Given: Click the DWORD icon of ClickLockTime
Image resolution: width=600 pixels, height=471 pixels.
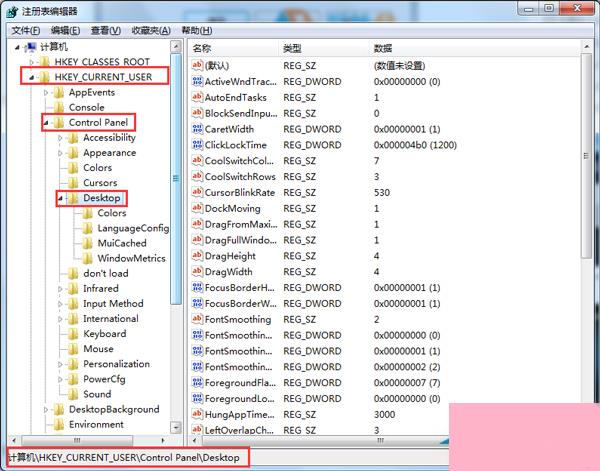Looking at the screenshot, I should pyautogui.click(x=197, y=145).
